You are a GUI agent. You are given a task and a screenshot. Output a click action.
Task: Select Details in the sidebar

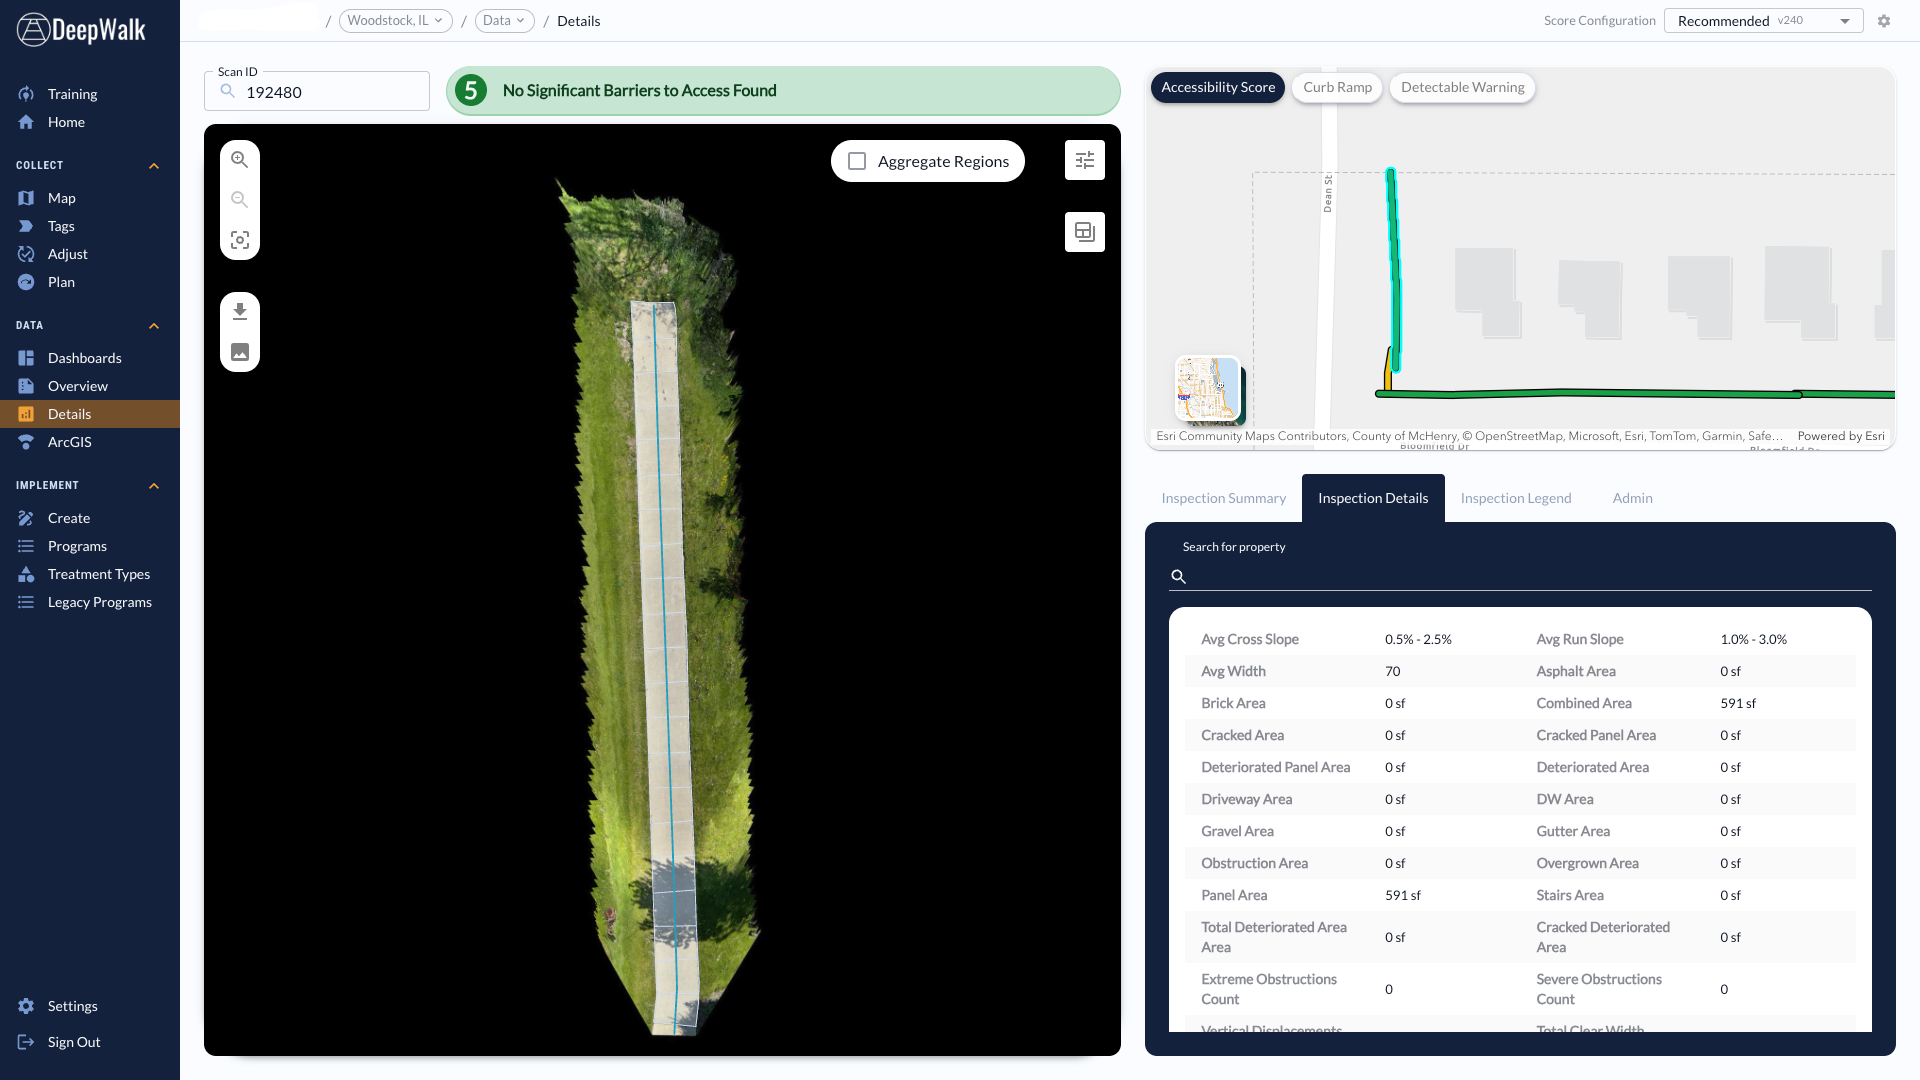point(90,414)
